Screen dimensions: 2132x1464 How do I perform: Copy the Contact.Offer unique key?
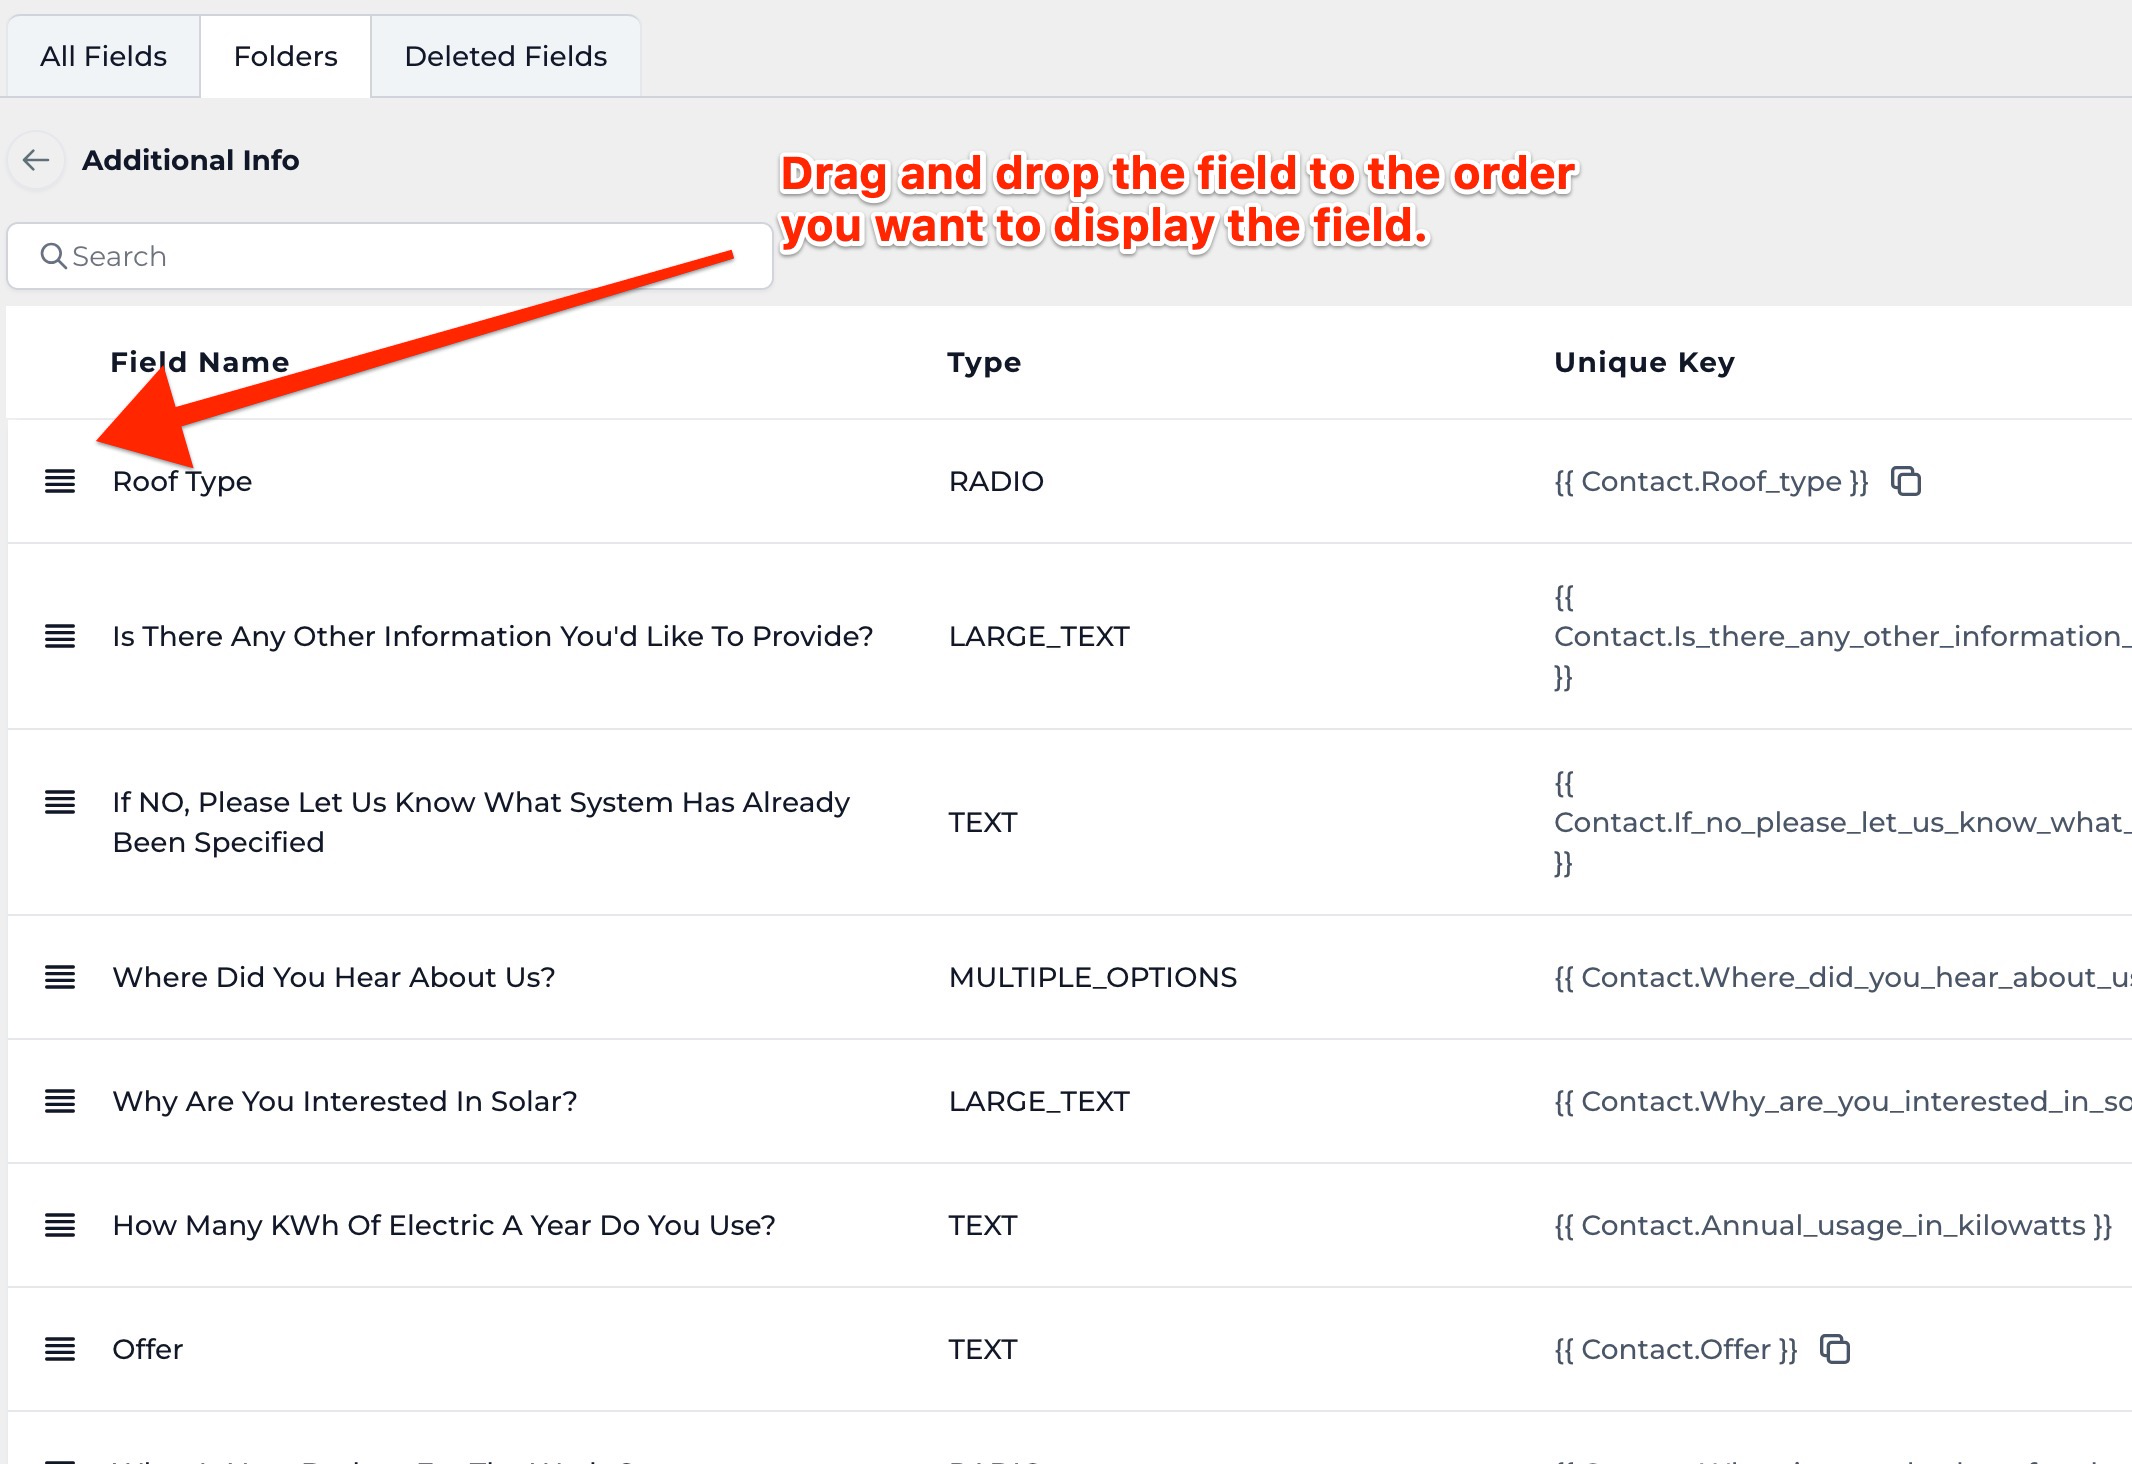click(1835, 1349)
